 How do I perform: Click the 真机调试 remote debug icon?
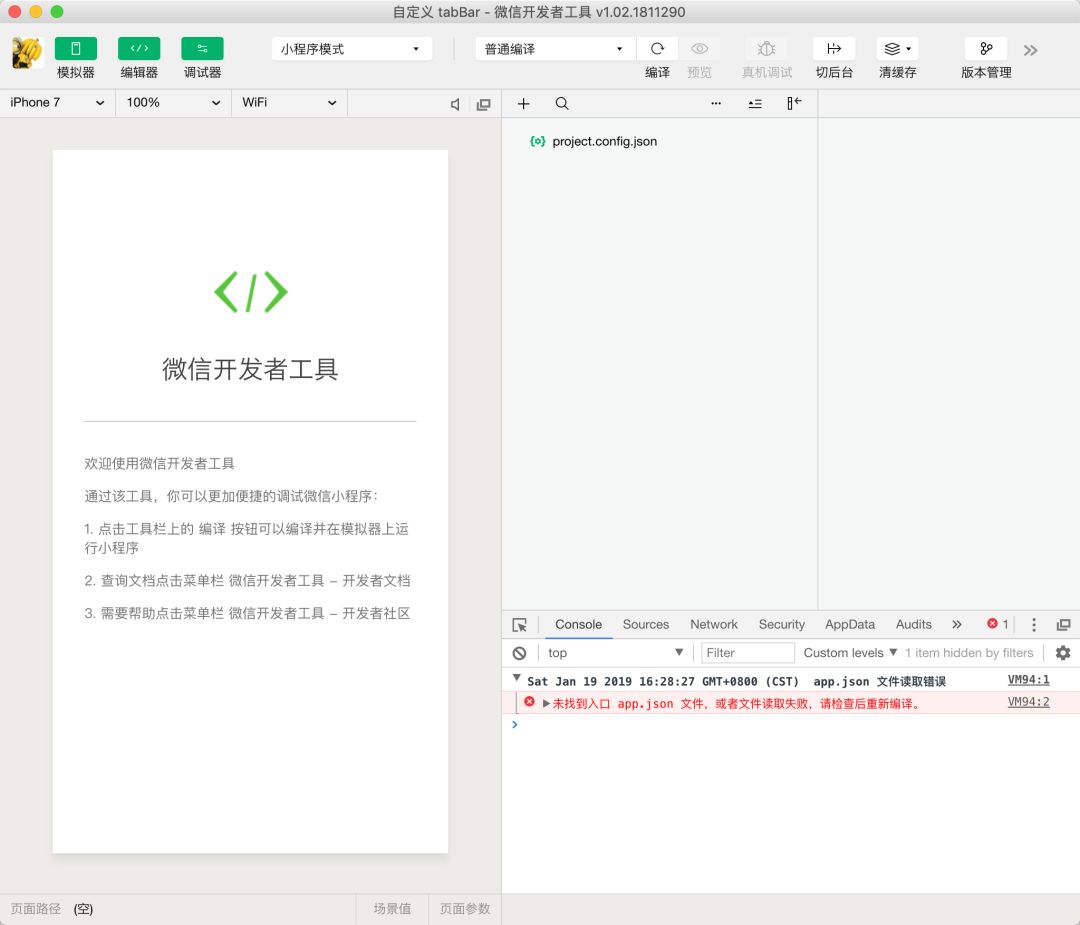click(x=767, y=49)
